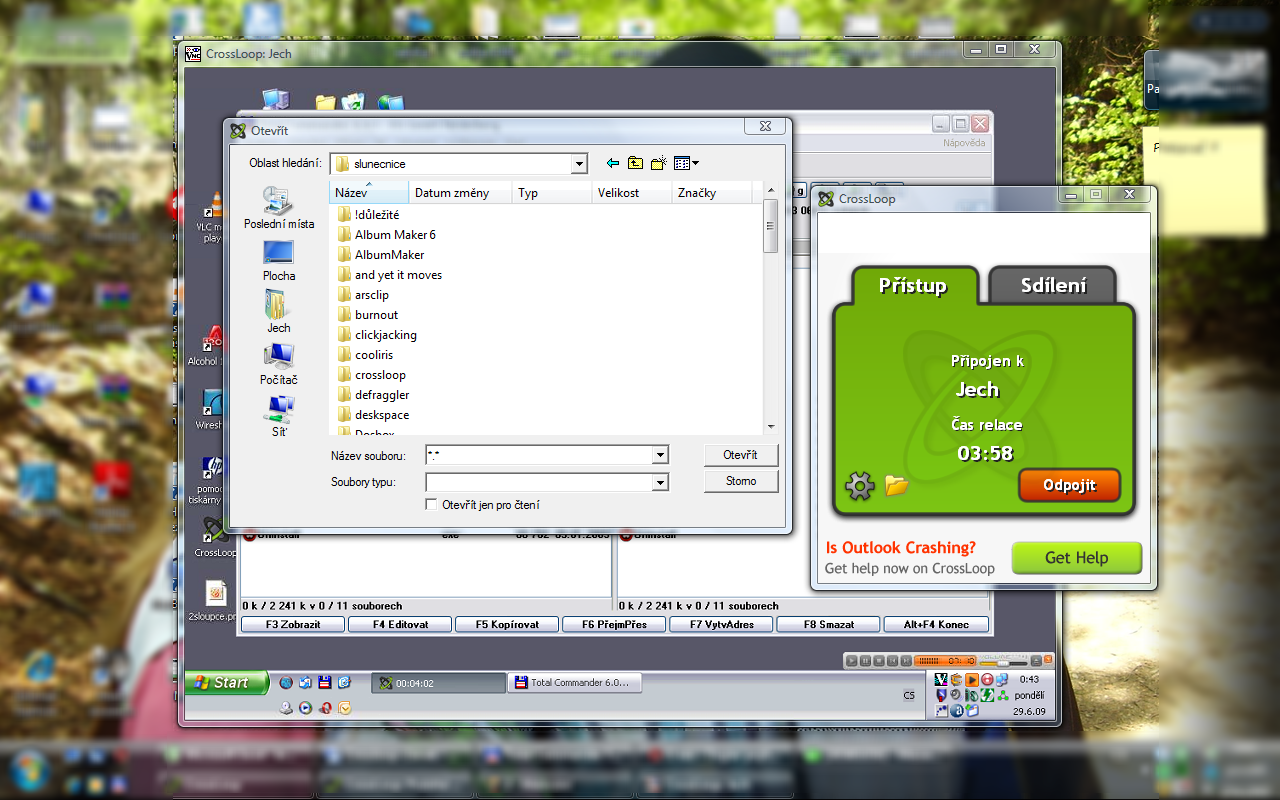The height and width of the screenshot is (800, 1280).
Task: Sort files by the Název column
Action: coord(369,193)
